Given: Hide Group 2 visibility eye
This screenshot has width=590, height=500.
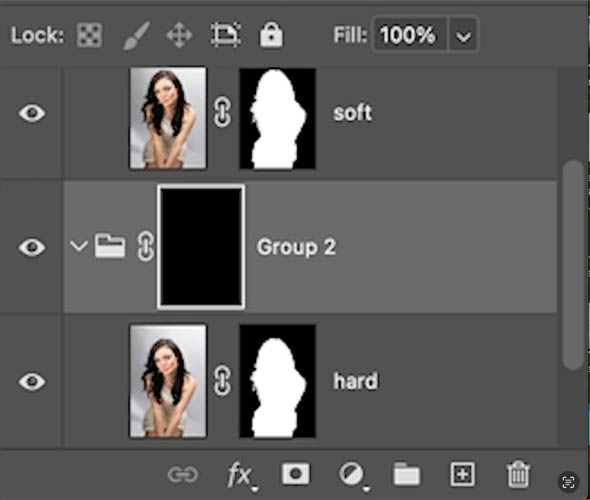Looking at the screenshot, I should point(32,247).
